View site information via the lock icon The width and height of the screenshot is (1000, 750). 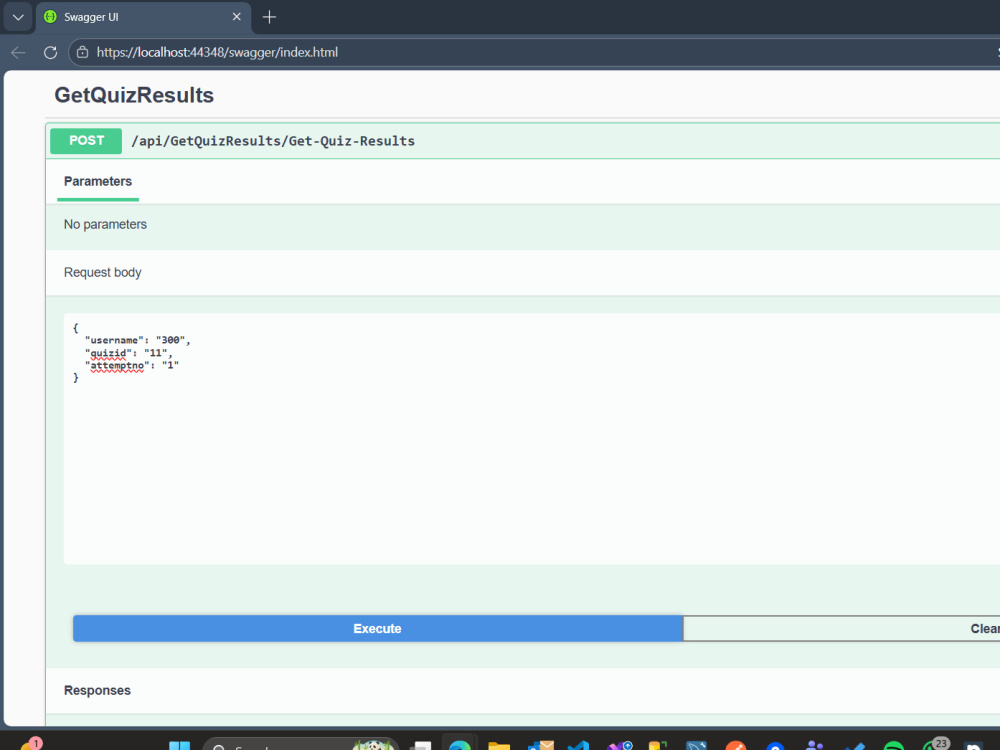82,52
